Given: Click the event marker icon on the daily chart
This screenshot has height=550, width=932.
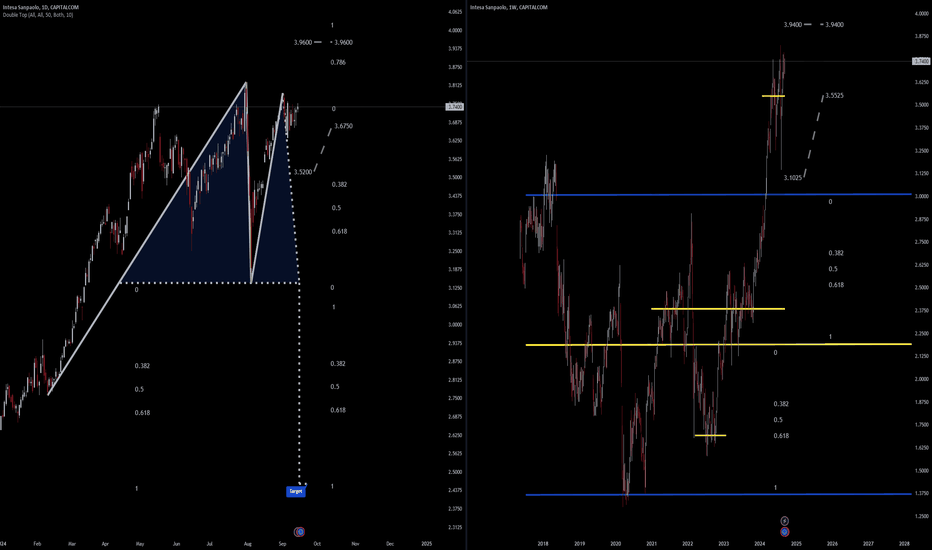Looking at the screenshot, I should (x=300, y=532).
